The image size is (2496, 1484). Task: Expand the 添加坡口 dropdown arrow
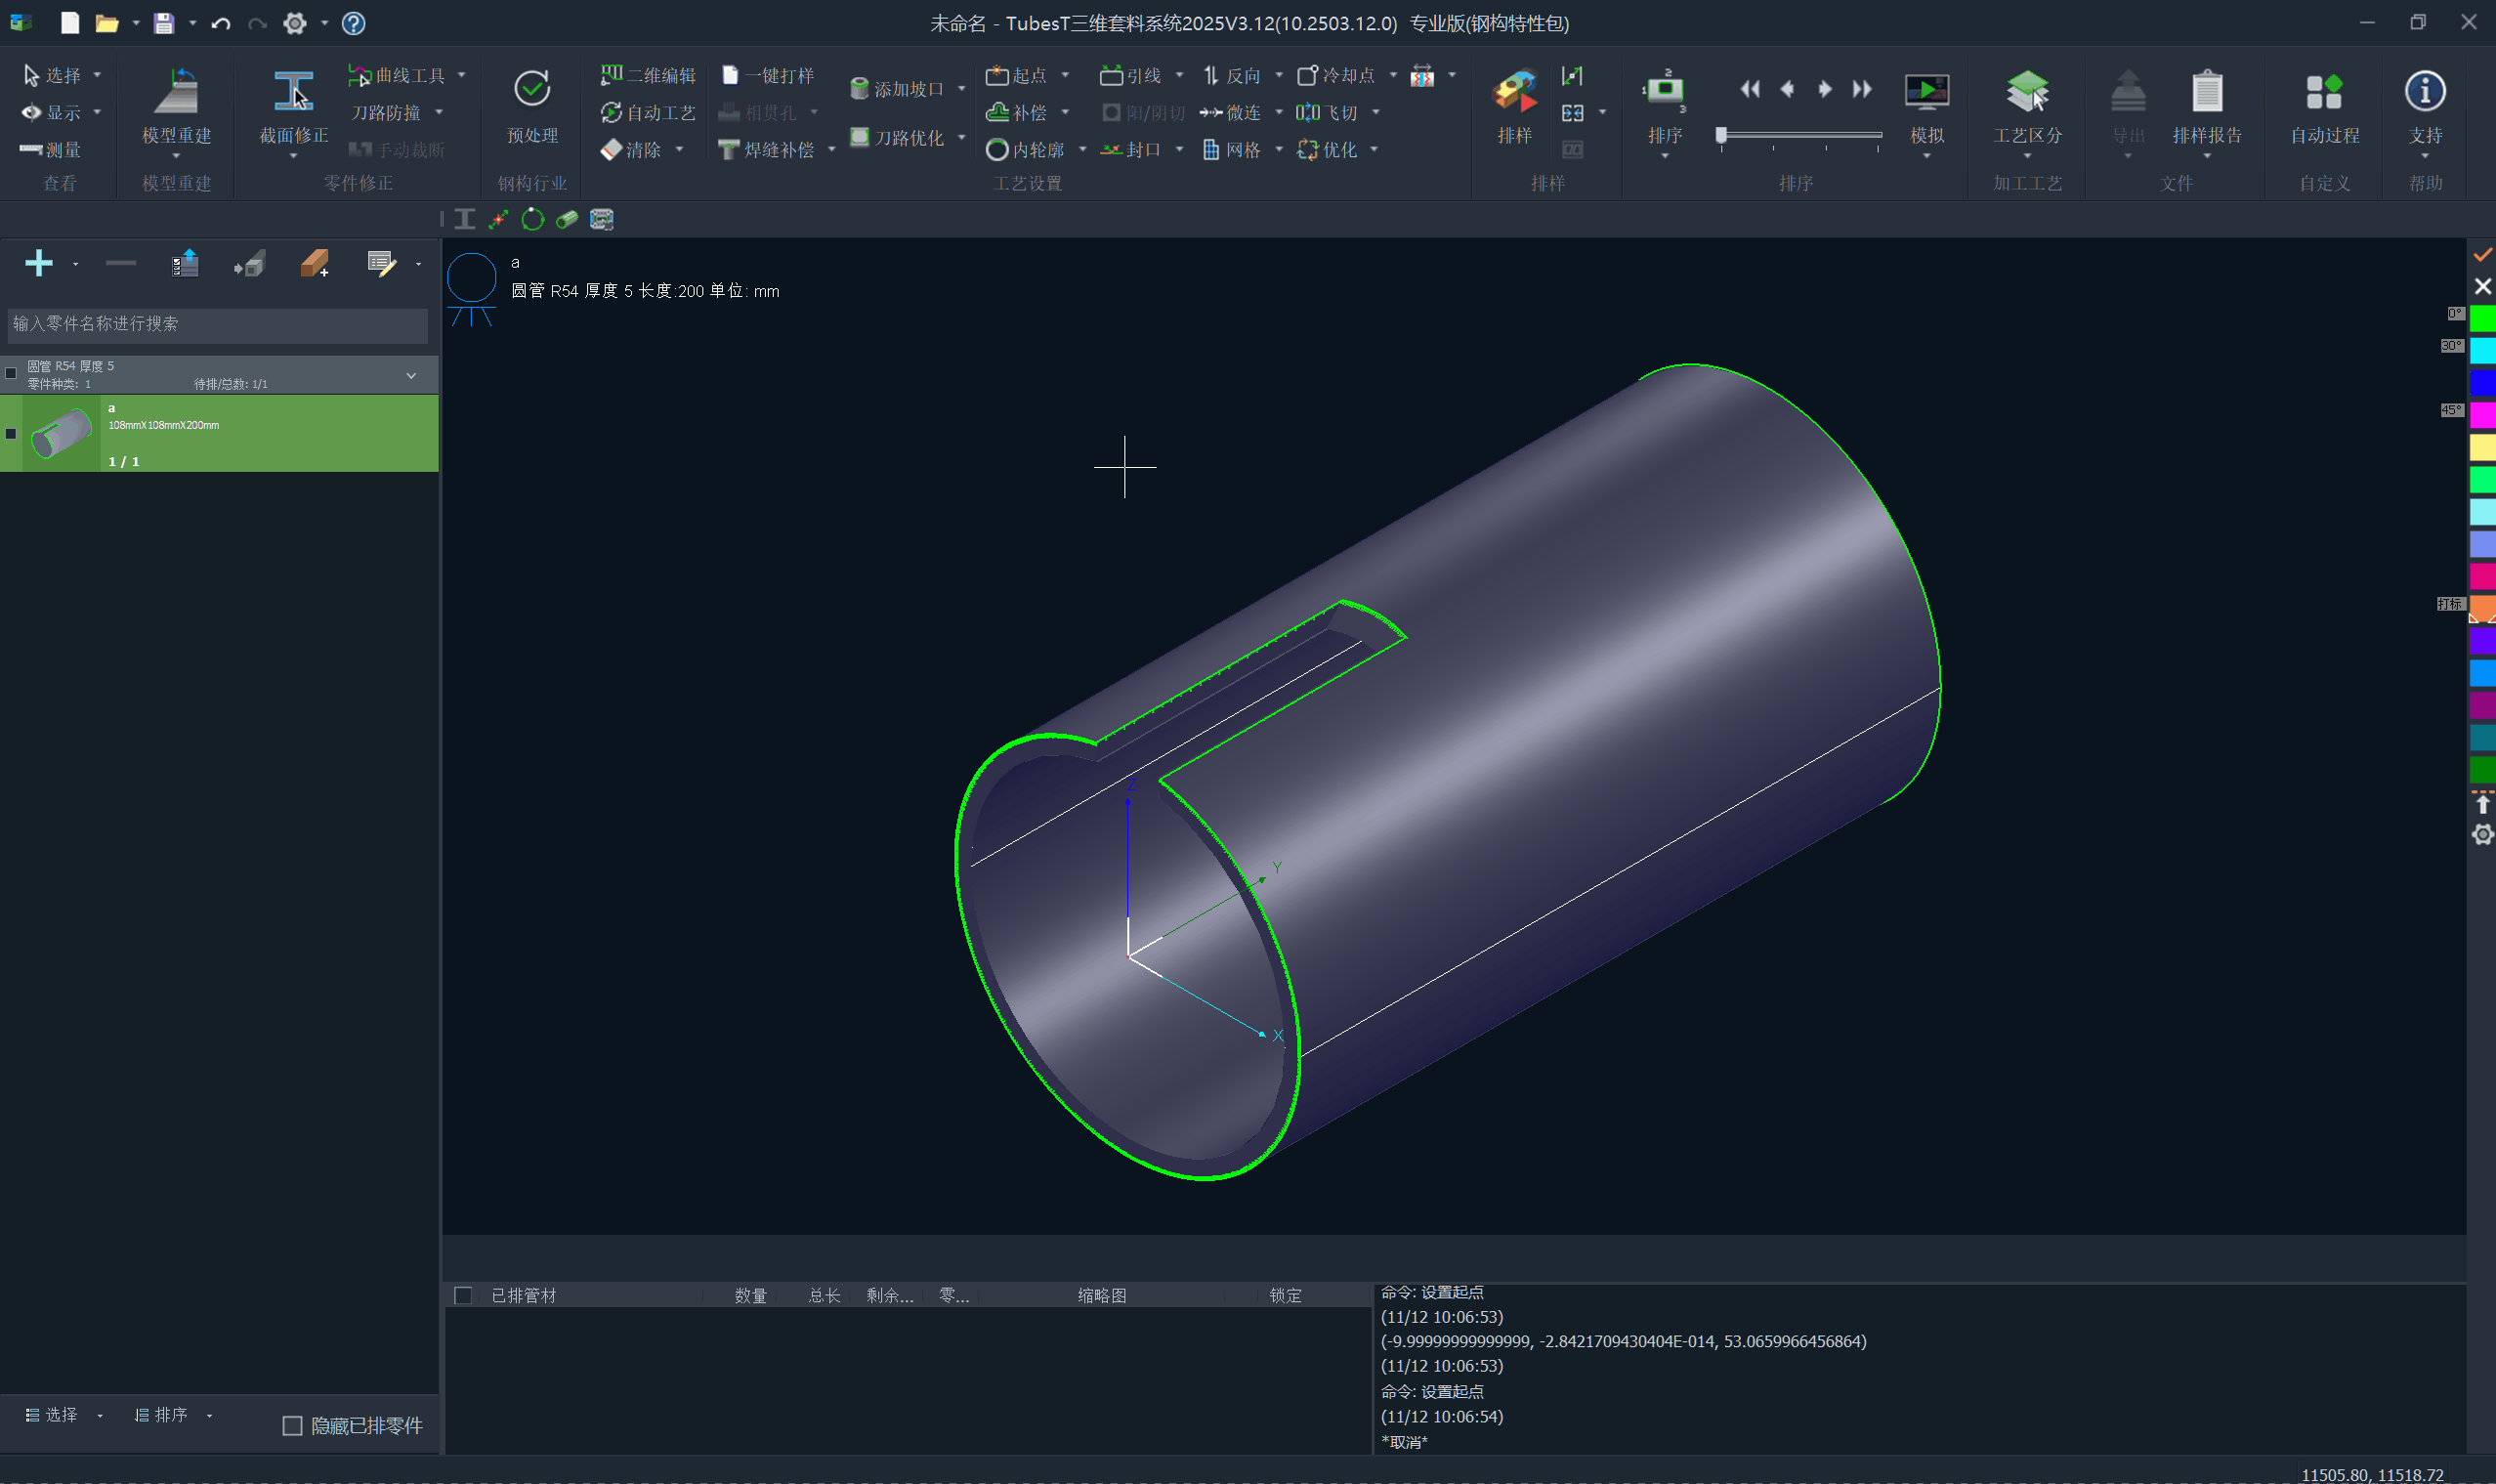(961, 89)
